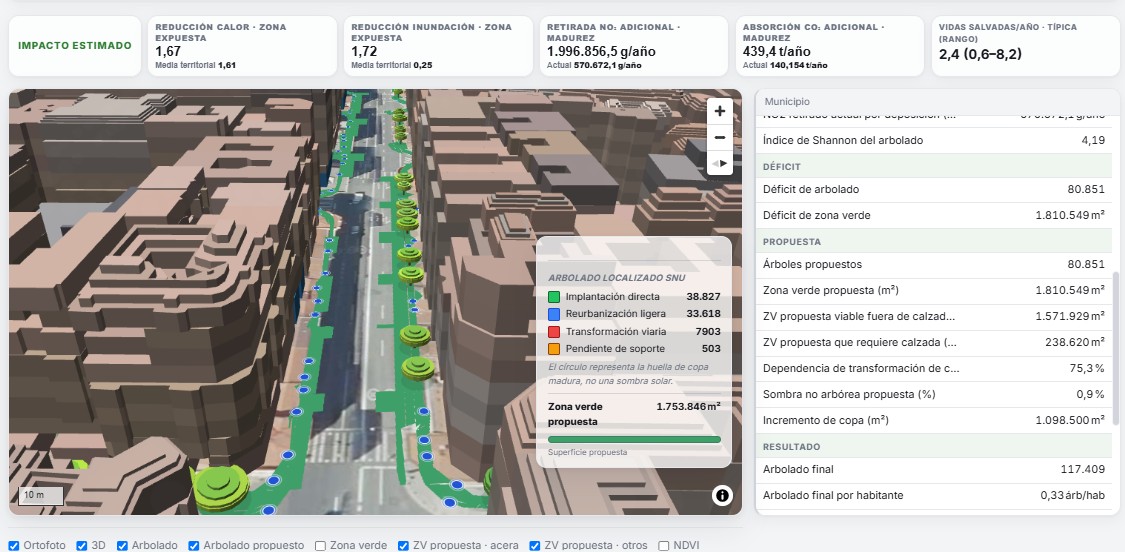The height and width of the screenshot is (552, 1125).
Task: Select the Arbolado final row
Action: coord(934,469)
